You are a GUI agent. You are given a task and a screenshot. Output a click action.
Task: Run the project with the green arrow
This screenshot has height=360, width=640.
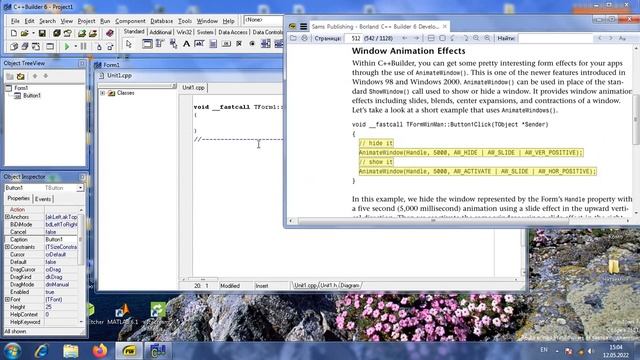[67, 46]
